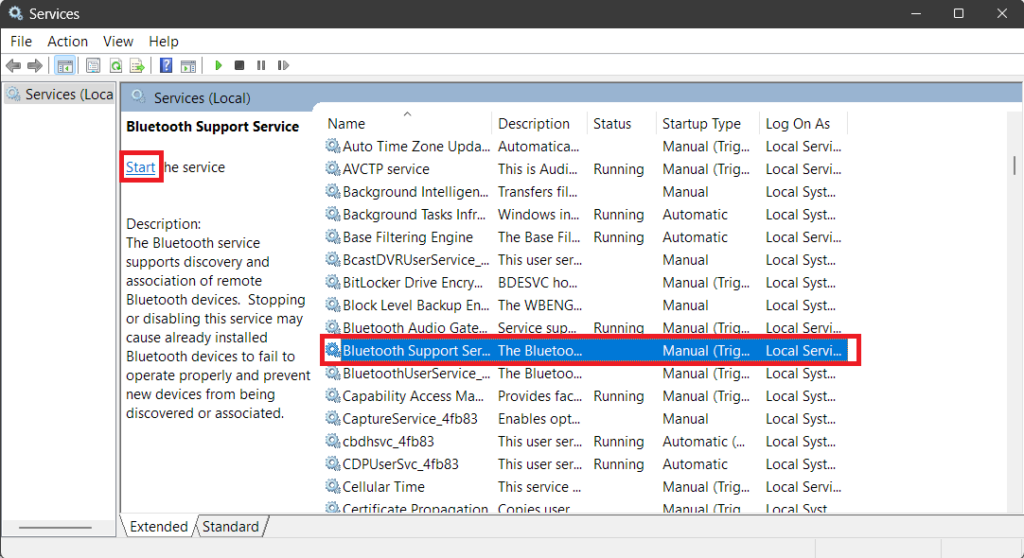Viewport: 1024px width, 558px height.
Task: Click the Show/Hide Console Tree toolbar icon
Action: (x=65, y=66)
